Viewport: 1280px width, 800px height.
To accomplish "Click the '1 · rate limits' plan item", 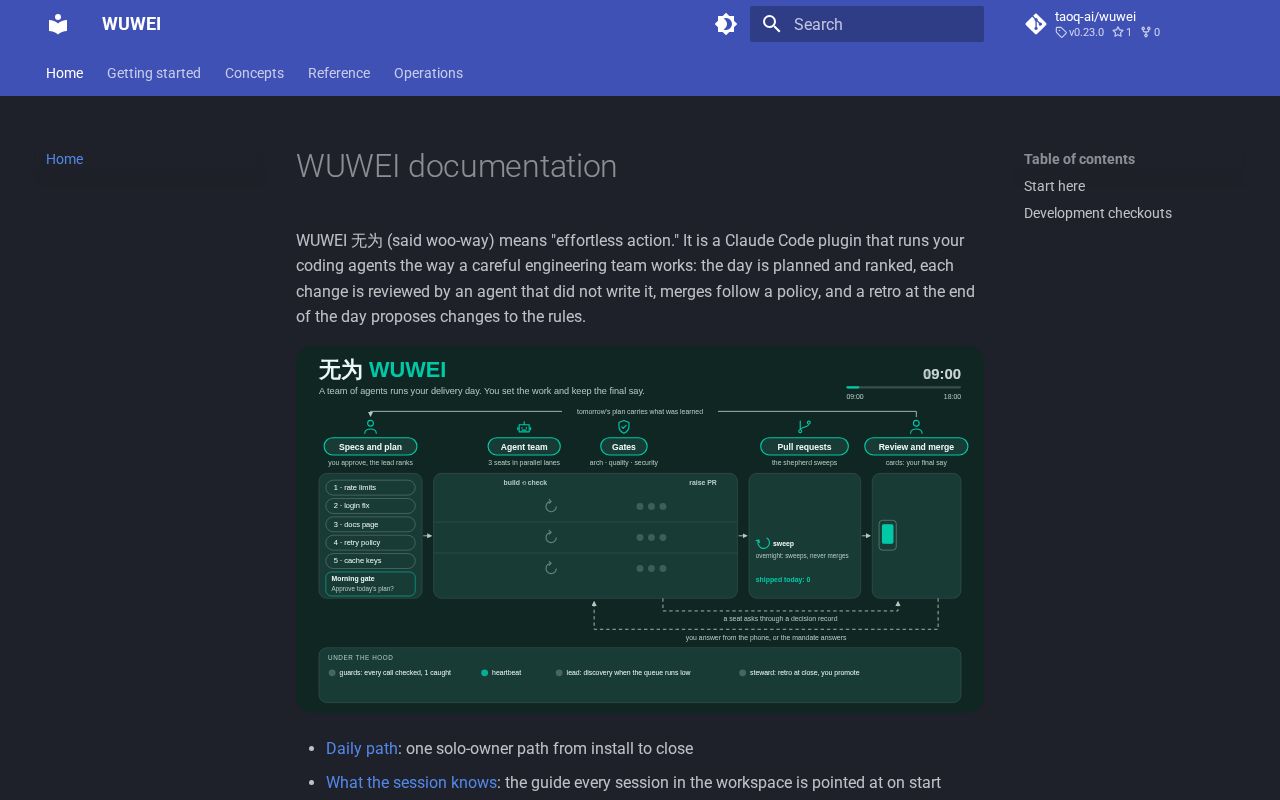I will point(370,488).
